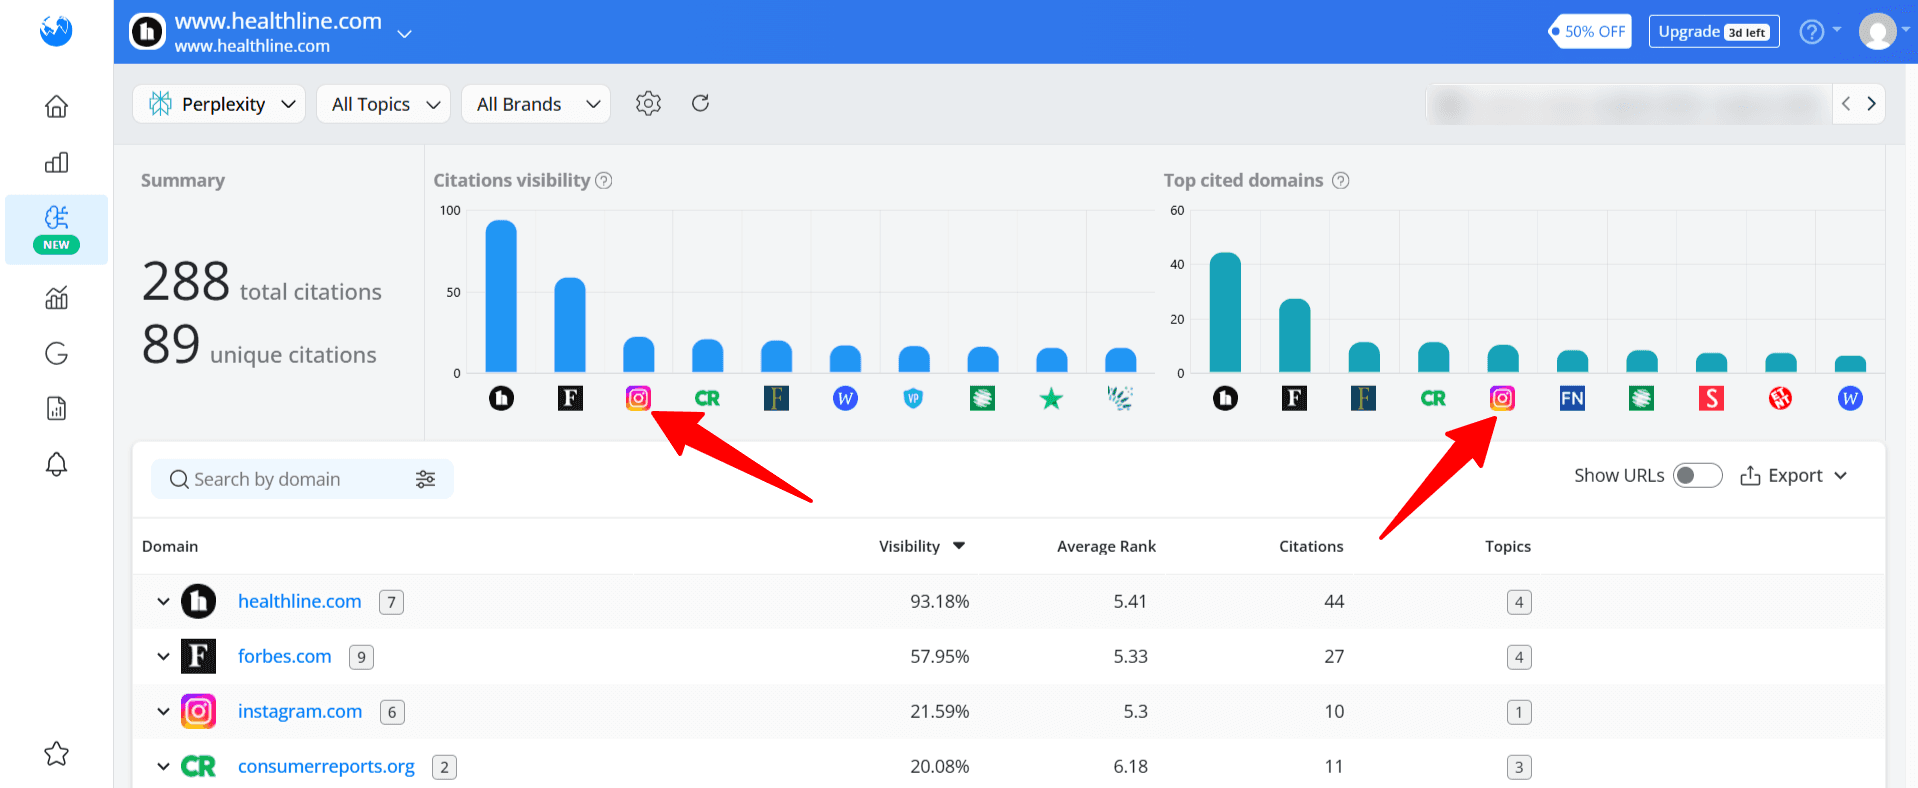This screenshot has height=788, width=1918.
Task: Click the Domain column header
Action: click(170, 546)
